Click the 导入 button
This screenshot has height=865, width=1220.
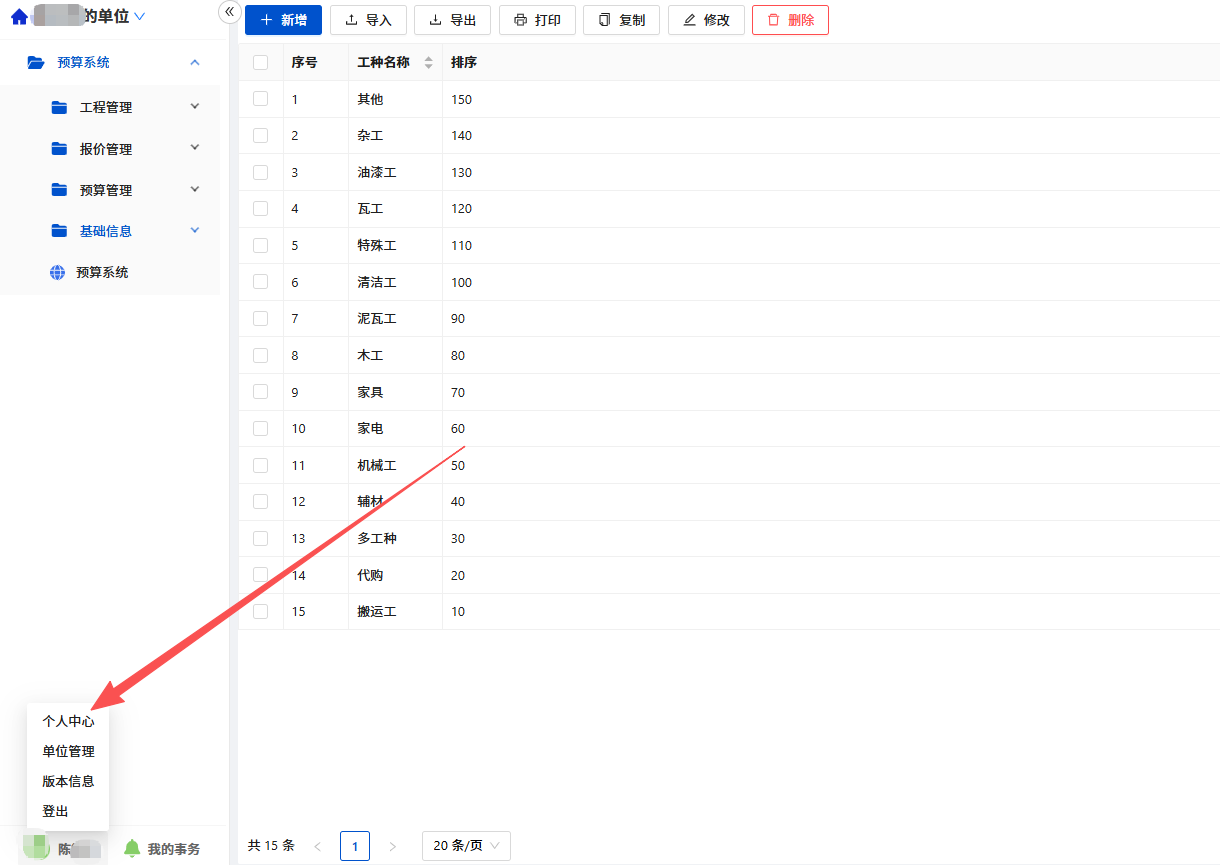pyautogui.click(x=368, y=20)
